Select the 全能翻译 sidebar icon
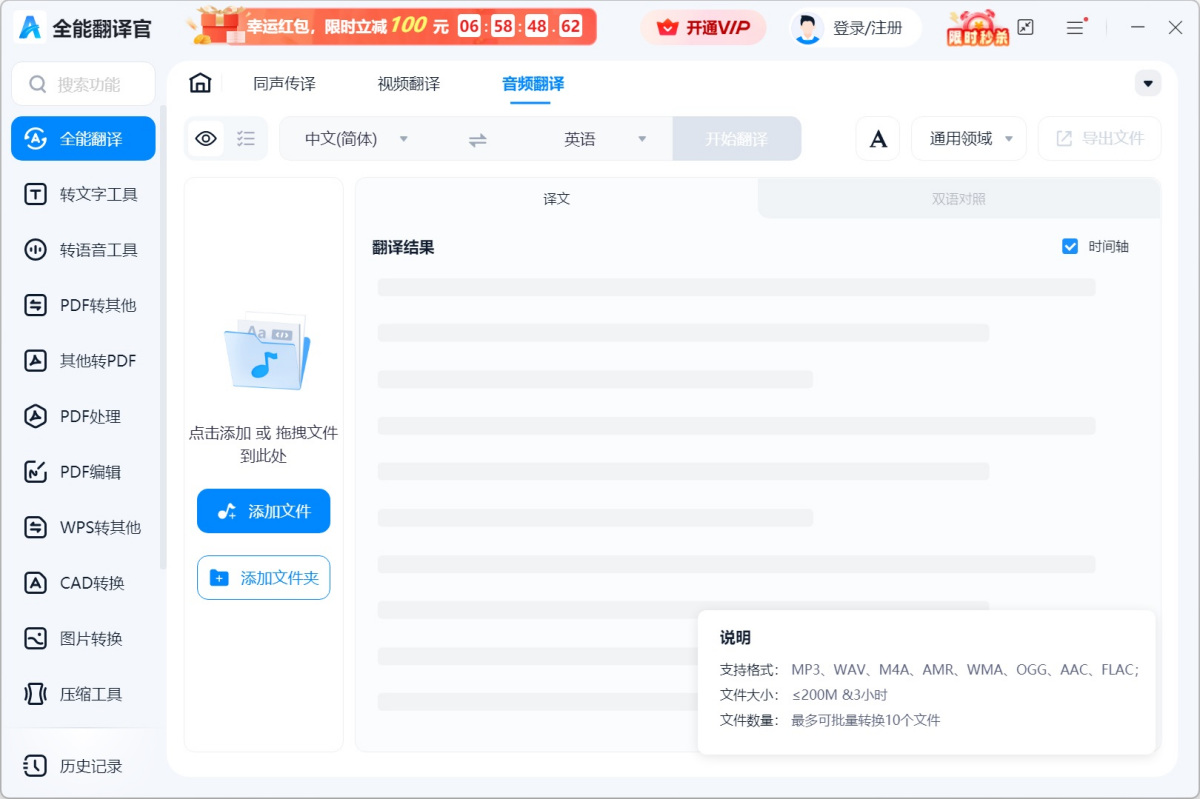 point(83,138)
